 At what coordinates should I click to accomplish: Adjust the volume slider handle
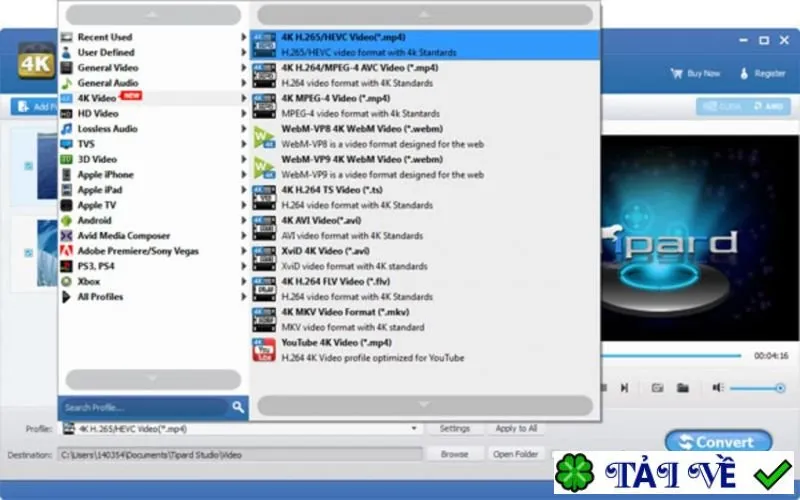click(780, 388)
